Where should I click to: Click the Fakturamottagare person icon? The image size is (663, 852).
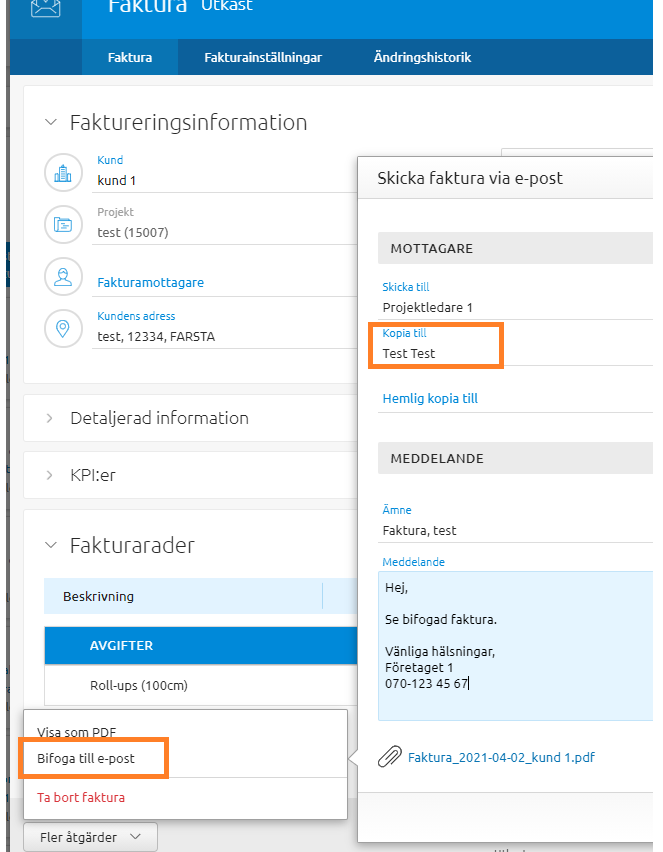63,277
